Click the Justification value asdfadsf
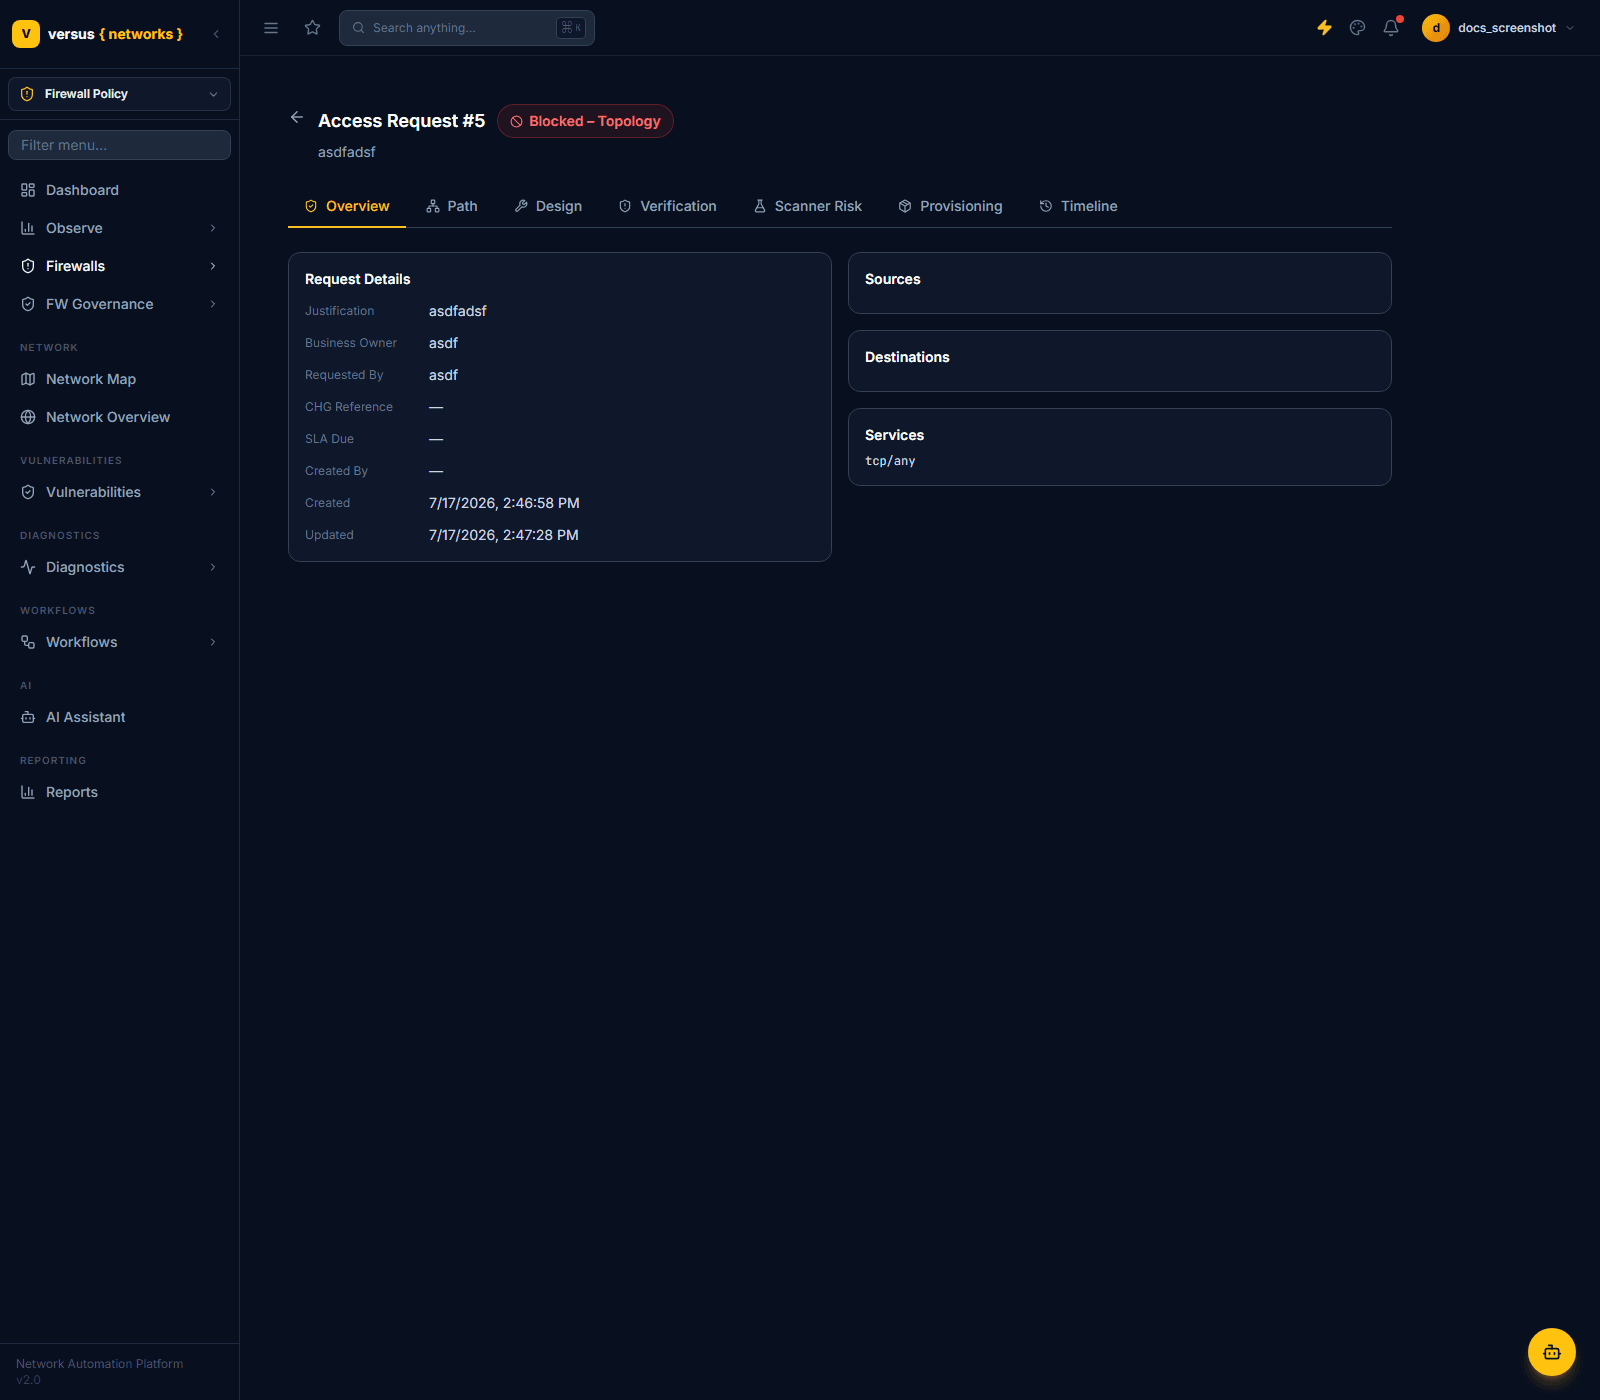This screenshot has height=1400, width=1600. pos(458,311)
